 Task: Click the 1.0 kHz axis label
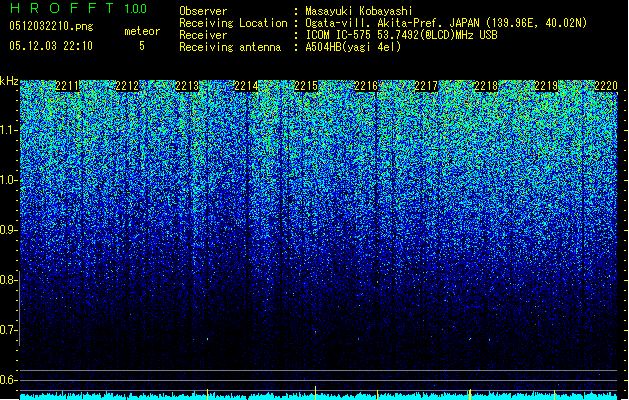[x=9, y=180]
